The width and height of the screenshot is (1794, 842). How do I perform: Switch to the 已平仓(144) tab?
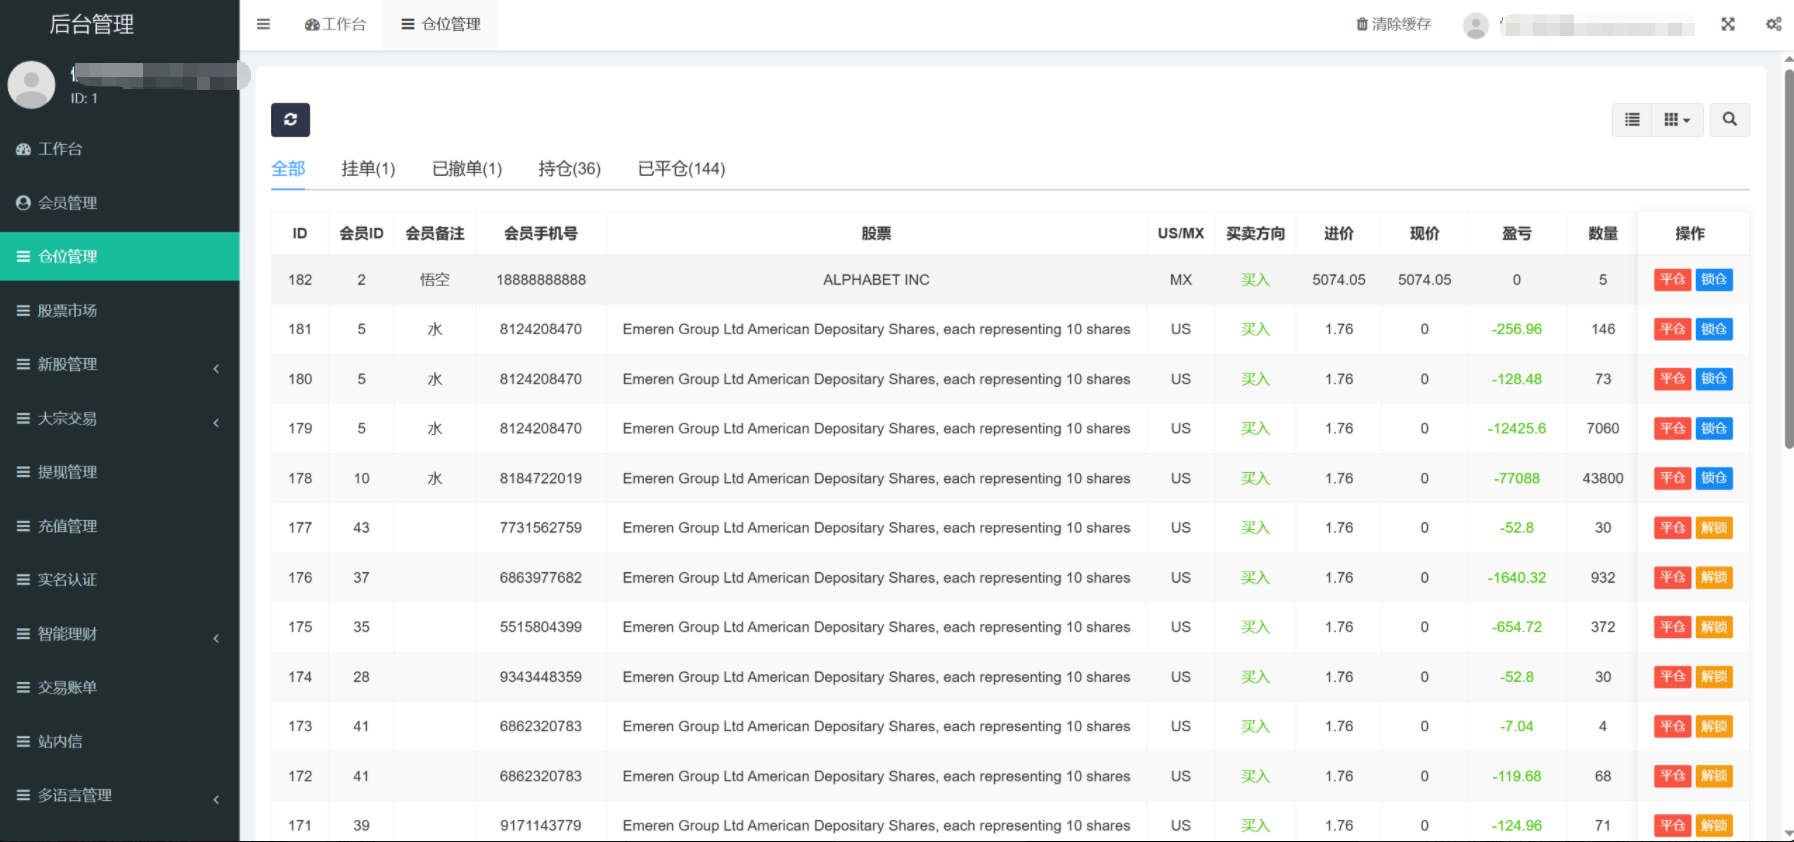681,169
